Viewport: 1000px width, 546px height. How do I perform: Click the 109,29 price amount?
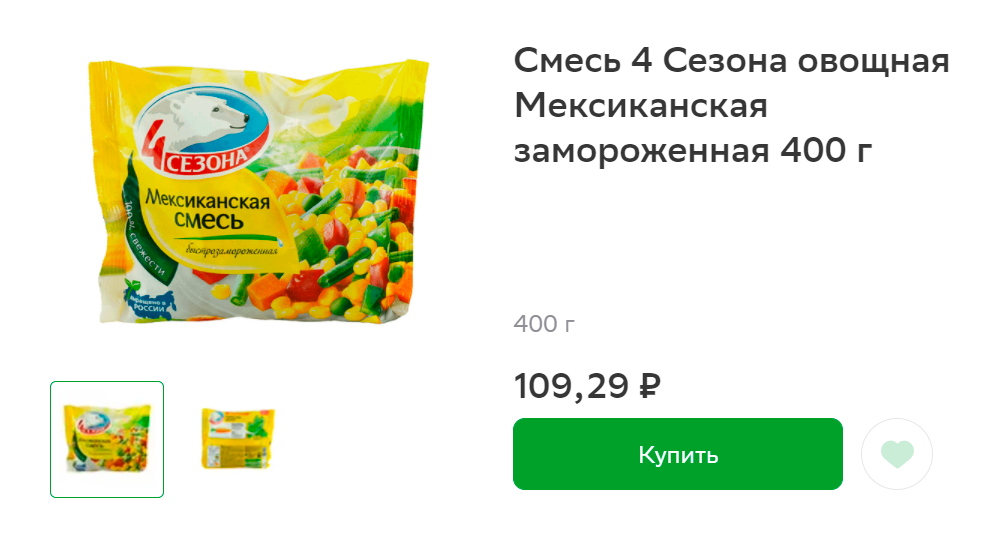tap(571, 386)
